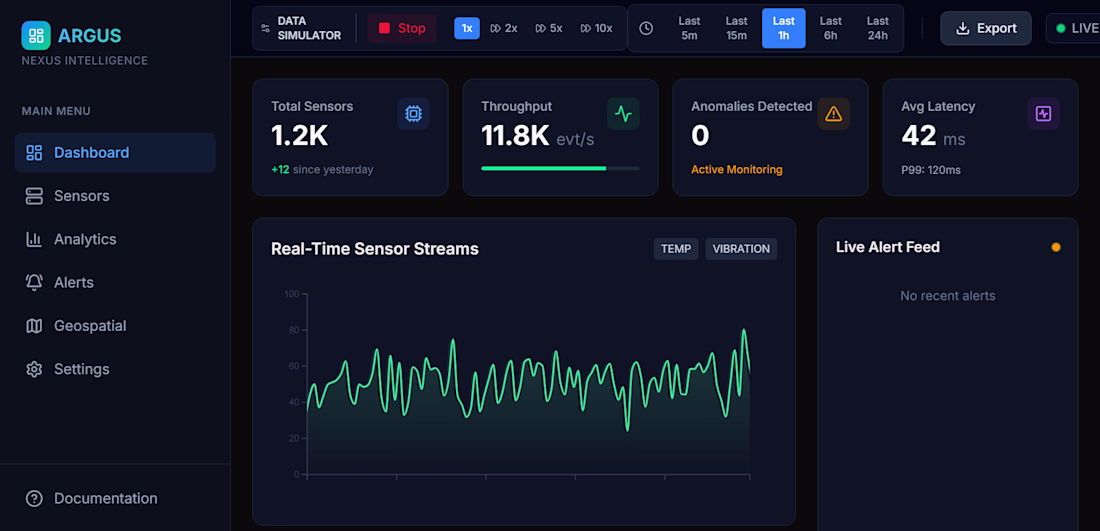
Task: Select the Last 24h time range
Action: point(878,28)
